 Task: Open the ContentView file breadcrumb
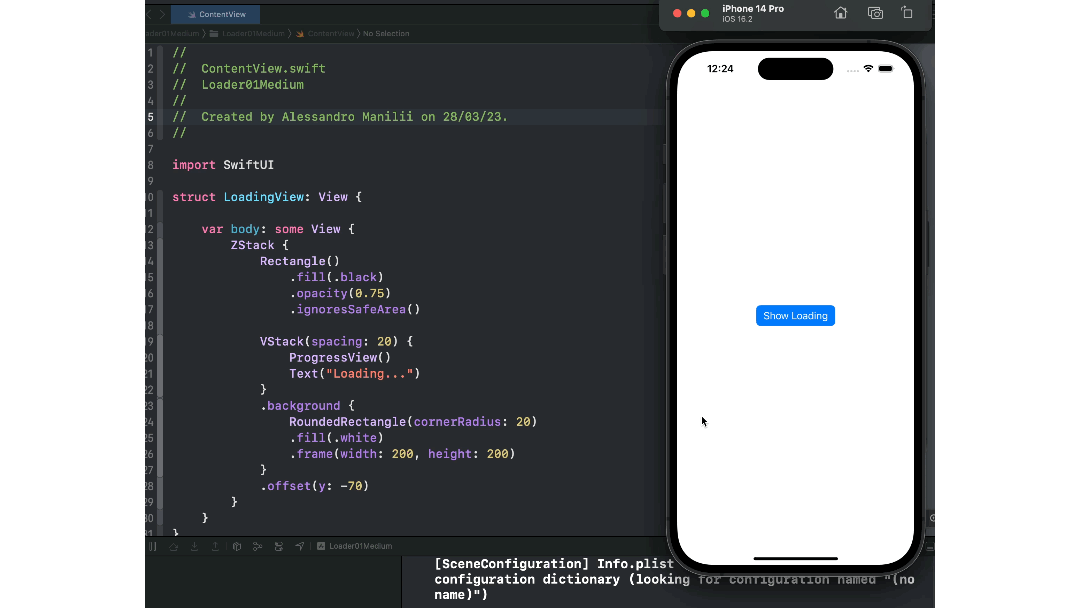point(325,33)
